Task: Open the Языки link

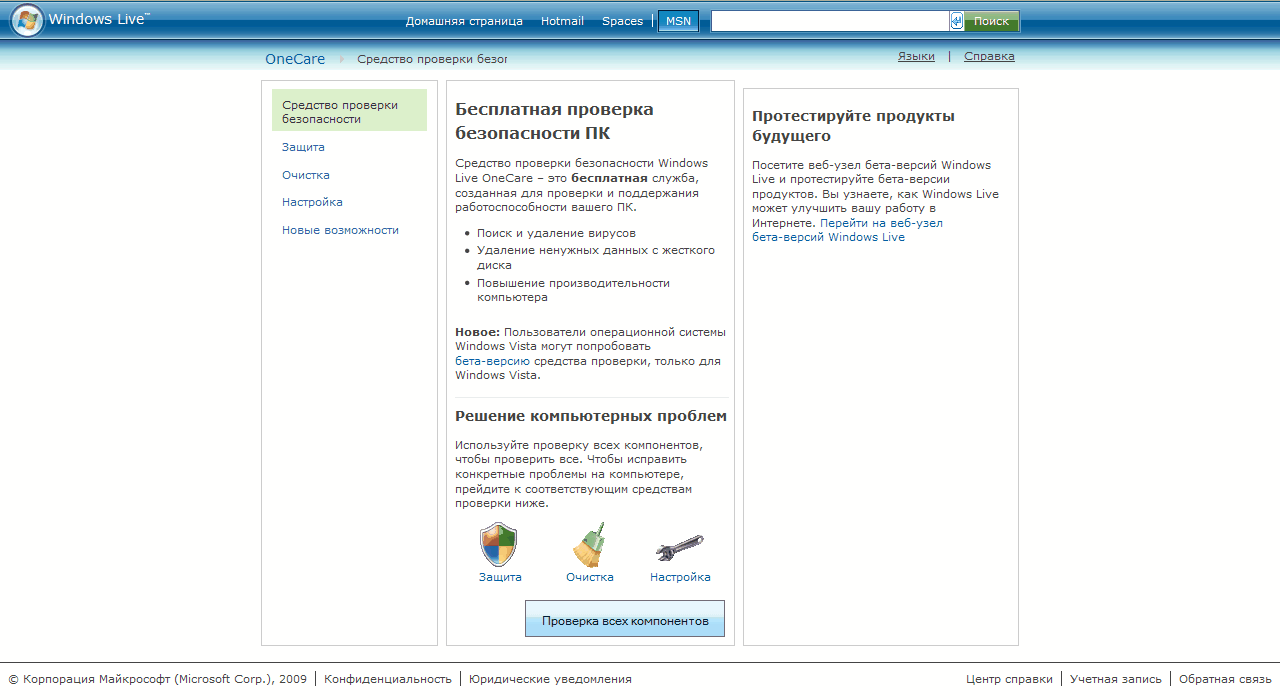Action: pos(916,56)
